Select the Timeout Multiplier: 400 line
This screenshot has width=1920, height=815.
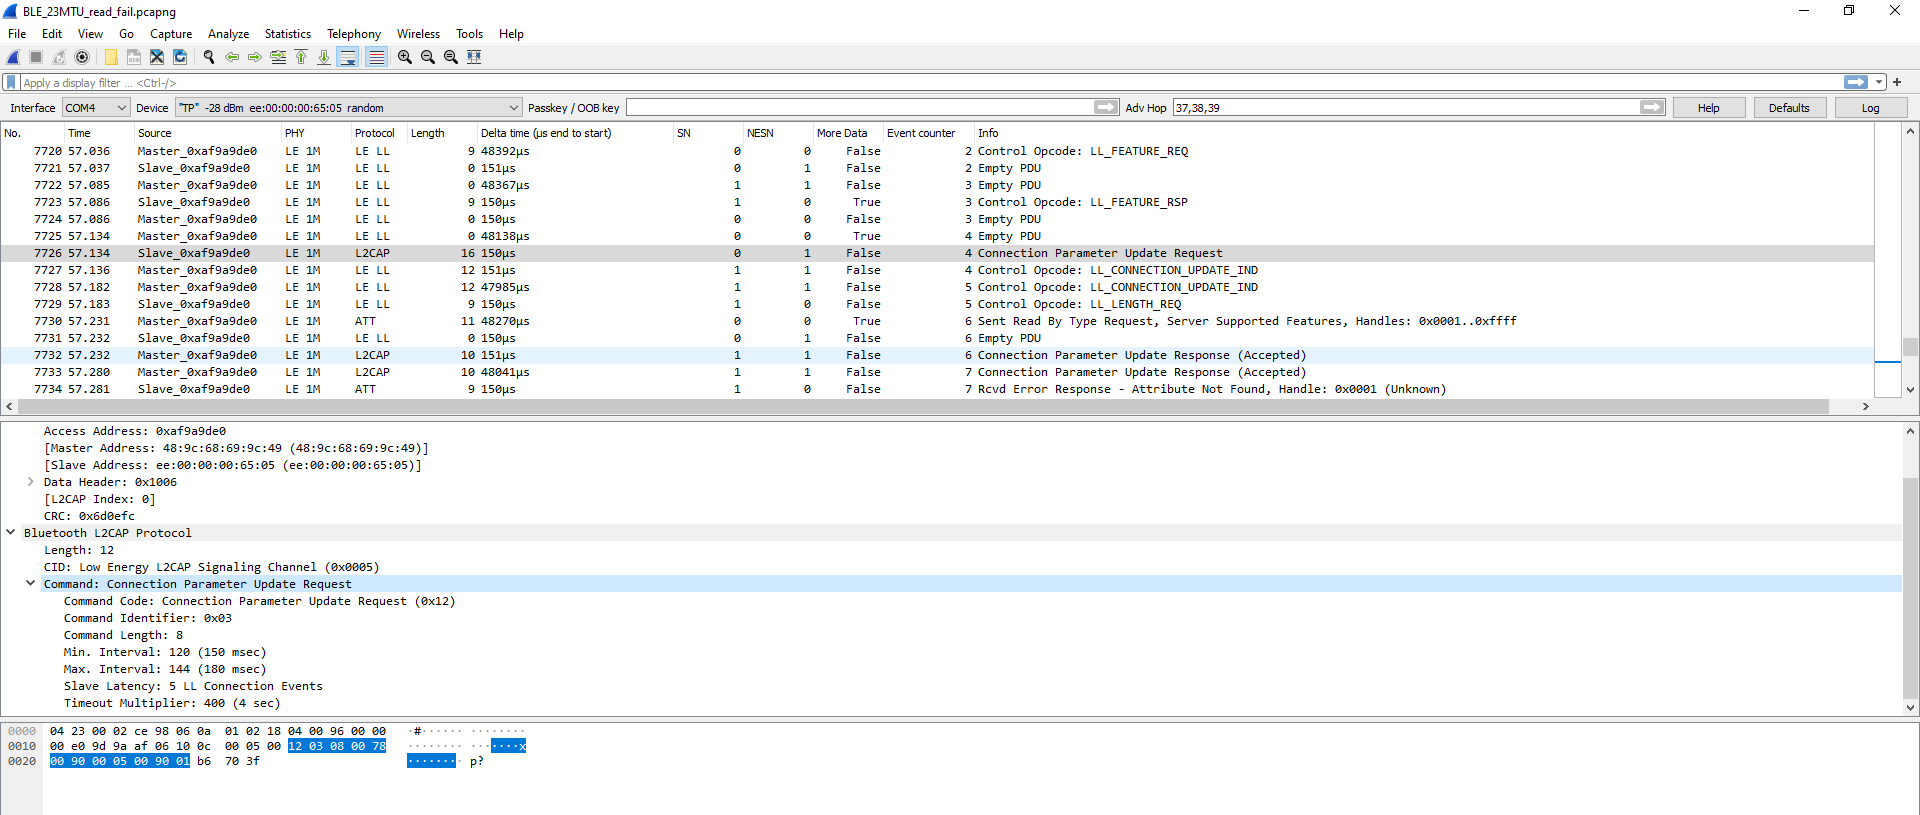tap(172, 703)
